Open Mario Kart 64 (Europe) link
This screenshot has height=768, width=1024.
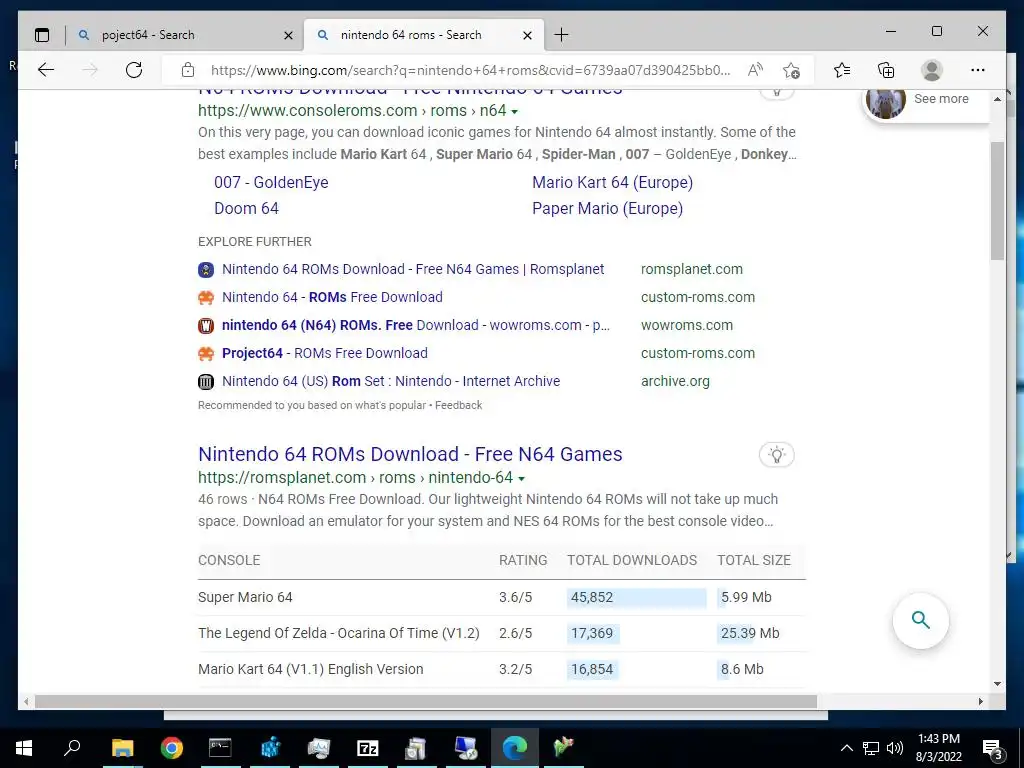[613, 182]
